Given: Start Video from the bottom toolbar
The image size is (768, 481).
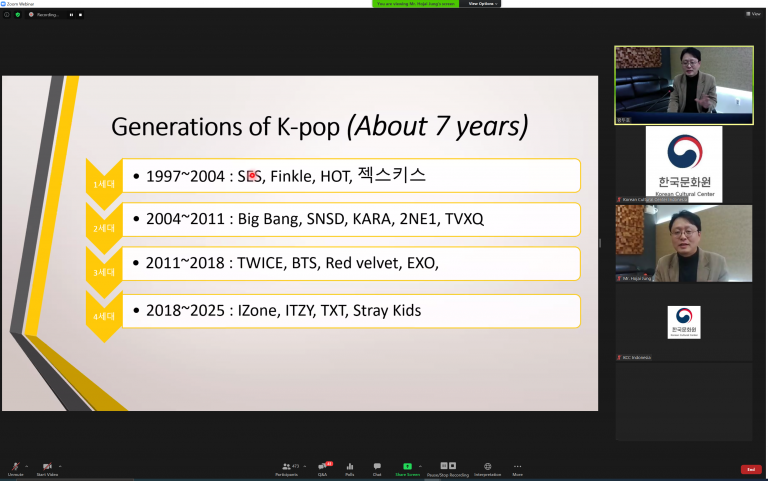Looking at the screenshot, I should click(47, 467).
